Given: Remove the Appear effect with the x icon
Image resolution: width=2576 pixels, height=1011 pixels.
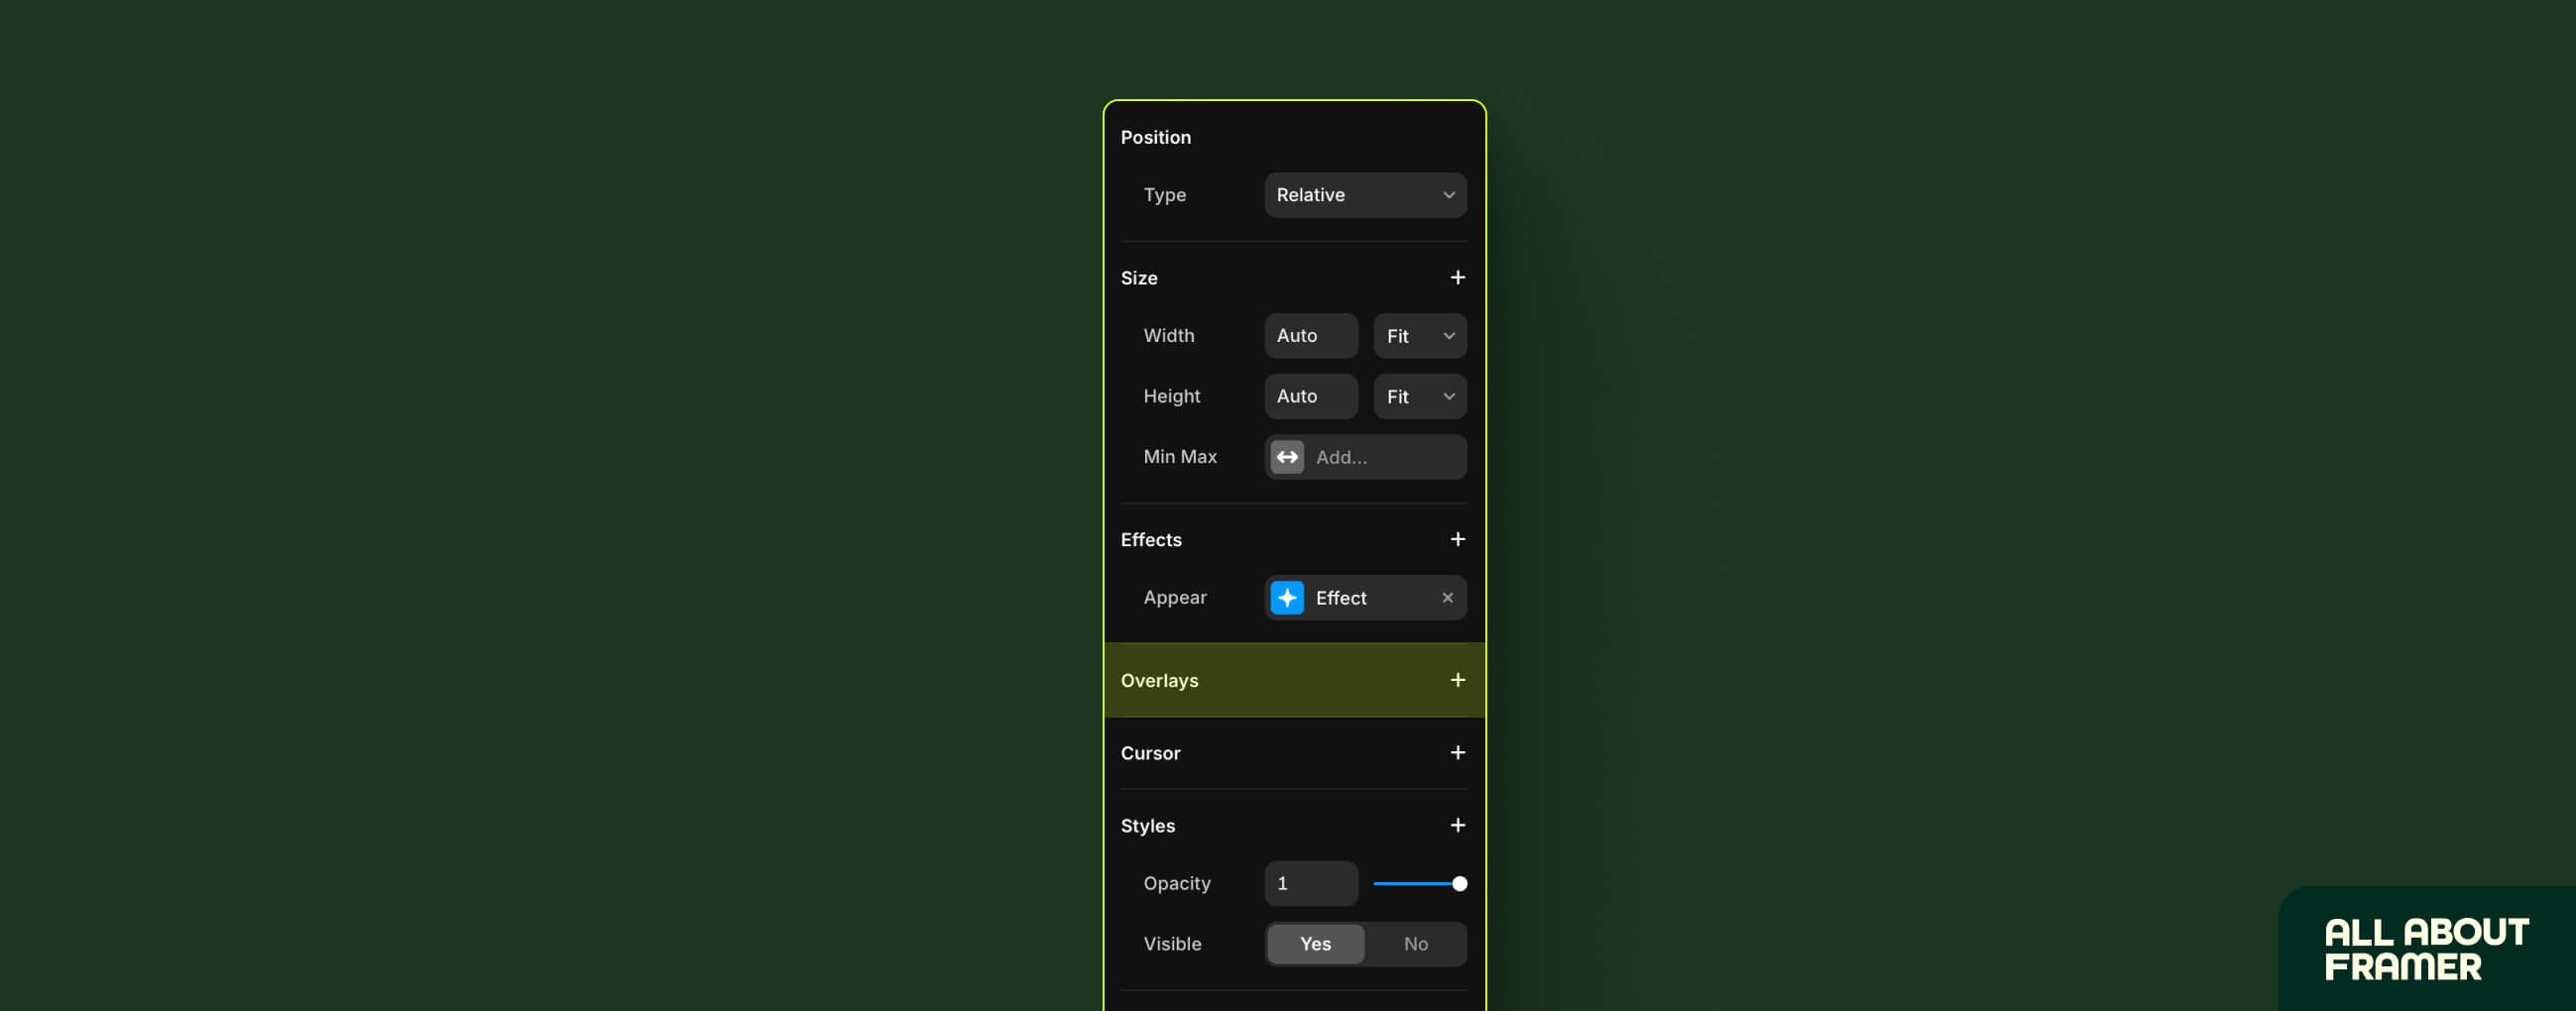Looking at the screenshot, I should click(1447, 597).
